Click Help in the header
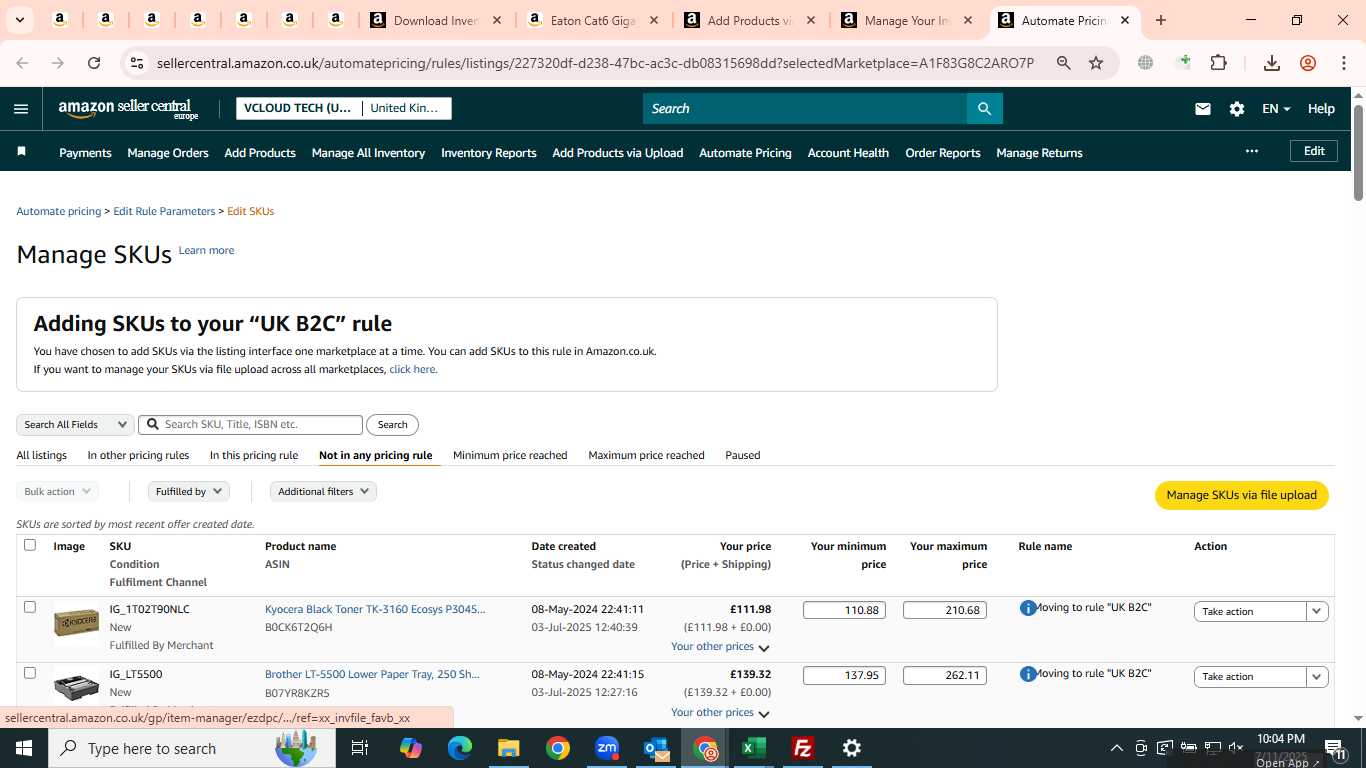The image size is (1366, 768). pos(1321,109)
